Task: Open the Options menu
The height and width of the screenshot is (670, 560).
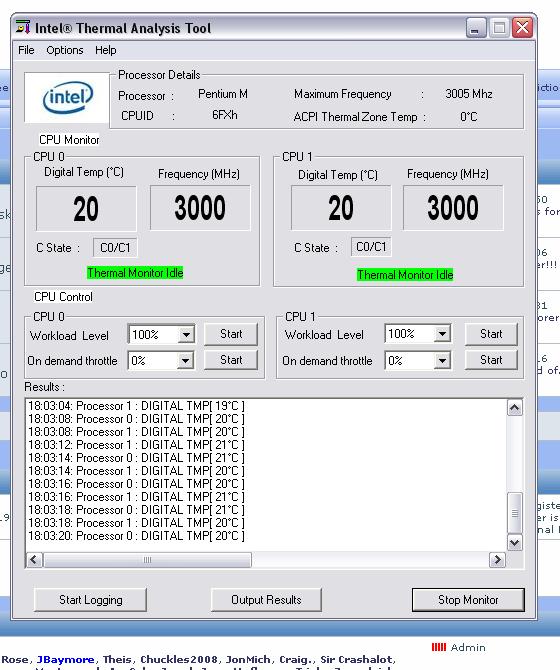Action: (65, 50)
